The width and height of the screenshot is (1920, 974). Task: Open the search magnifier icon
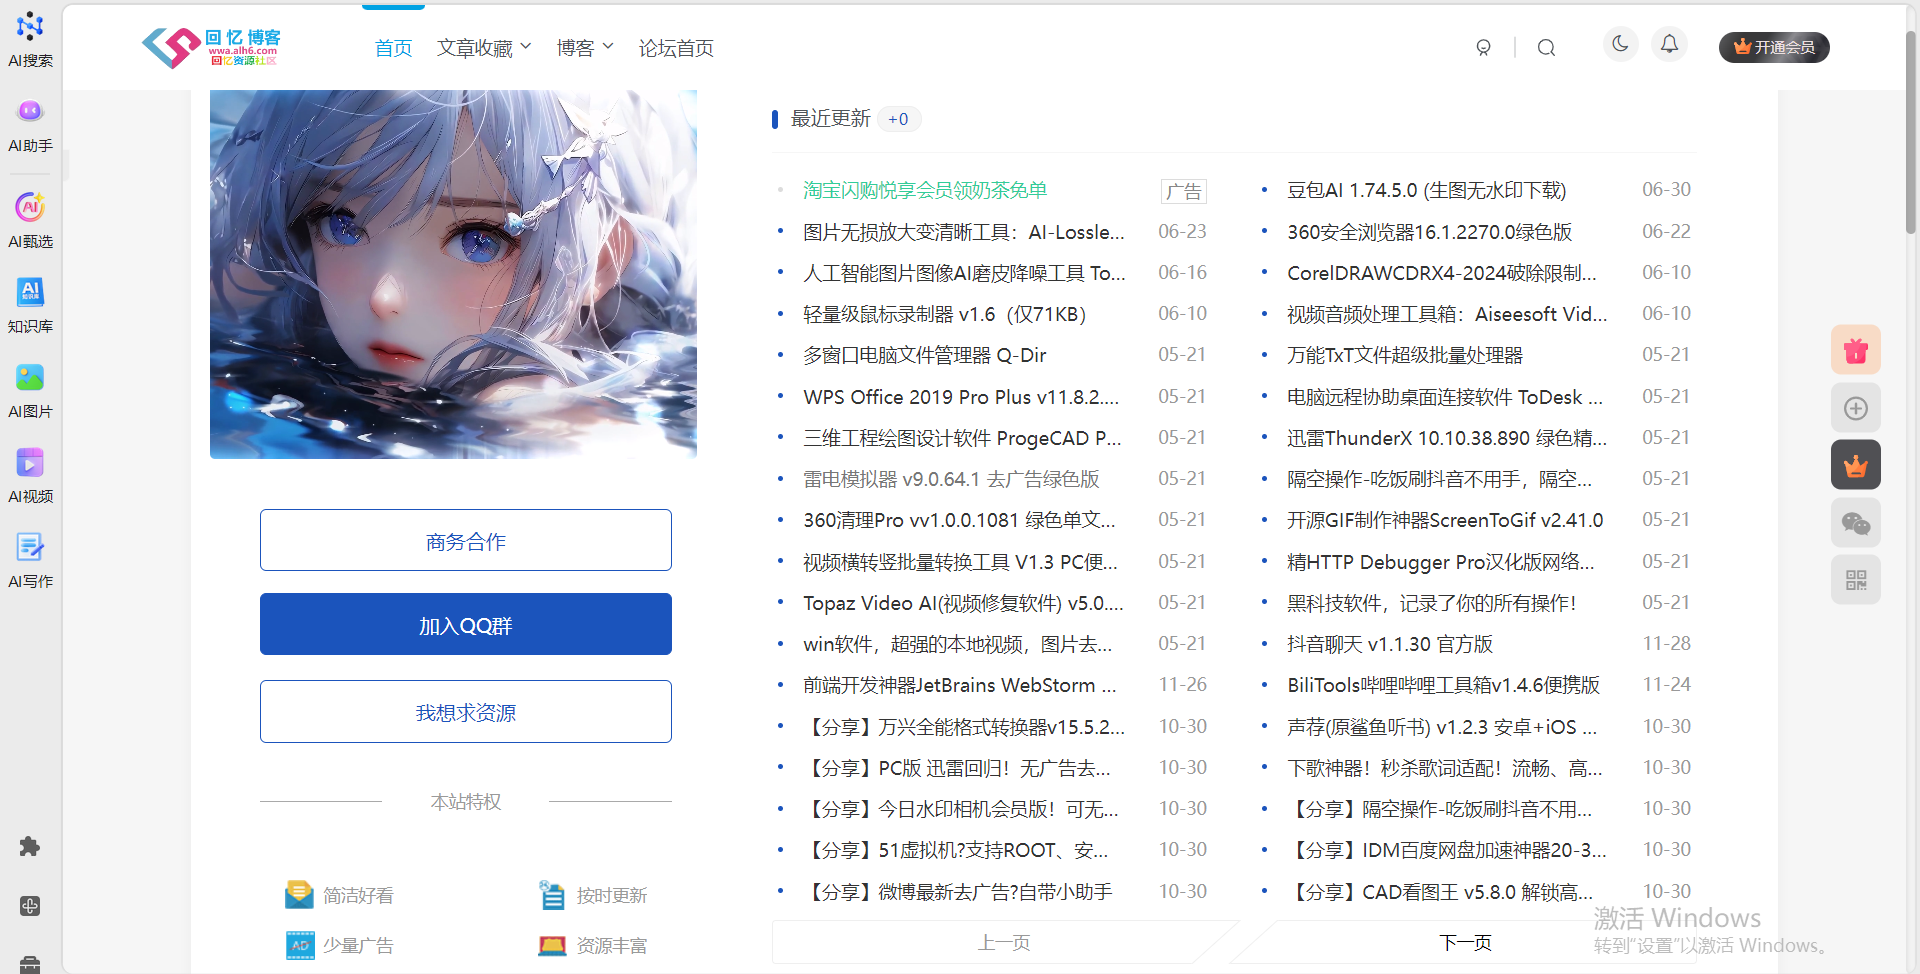(x=1546, y=48)
